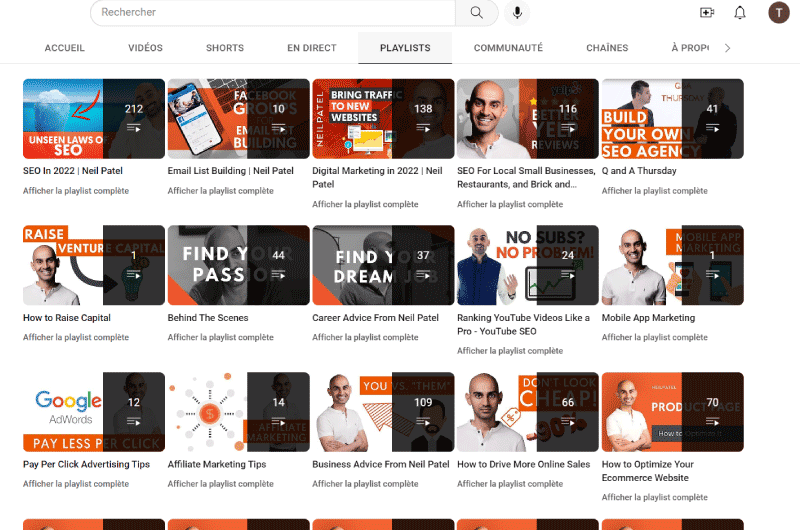This screenshot has width=800, height=530.
Task: Open notifications bell
Action: (740, 12)
